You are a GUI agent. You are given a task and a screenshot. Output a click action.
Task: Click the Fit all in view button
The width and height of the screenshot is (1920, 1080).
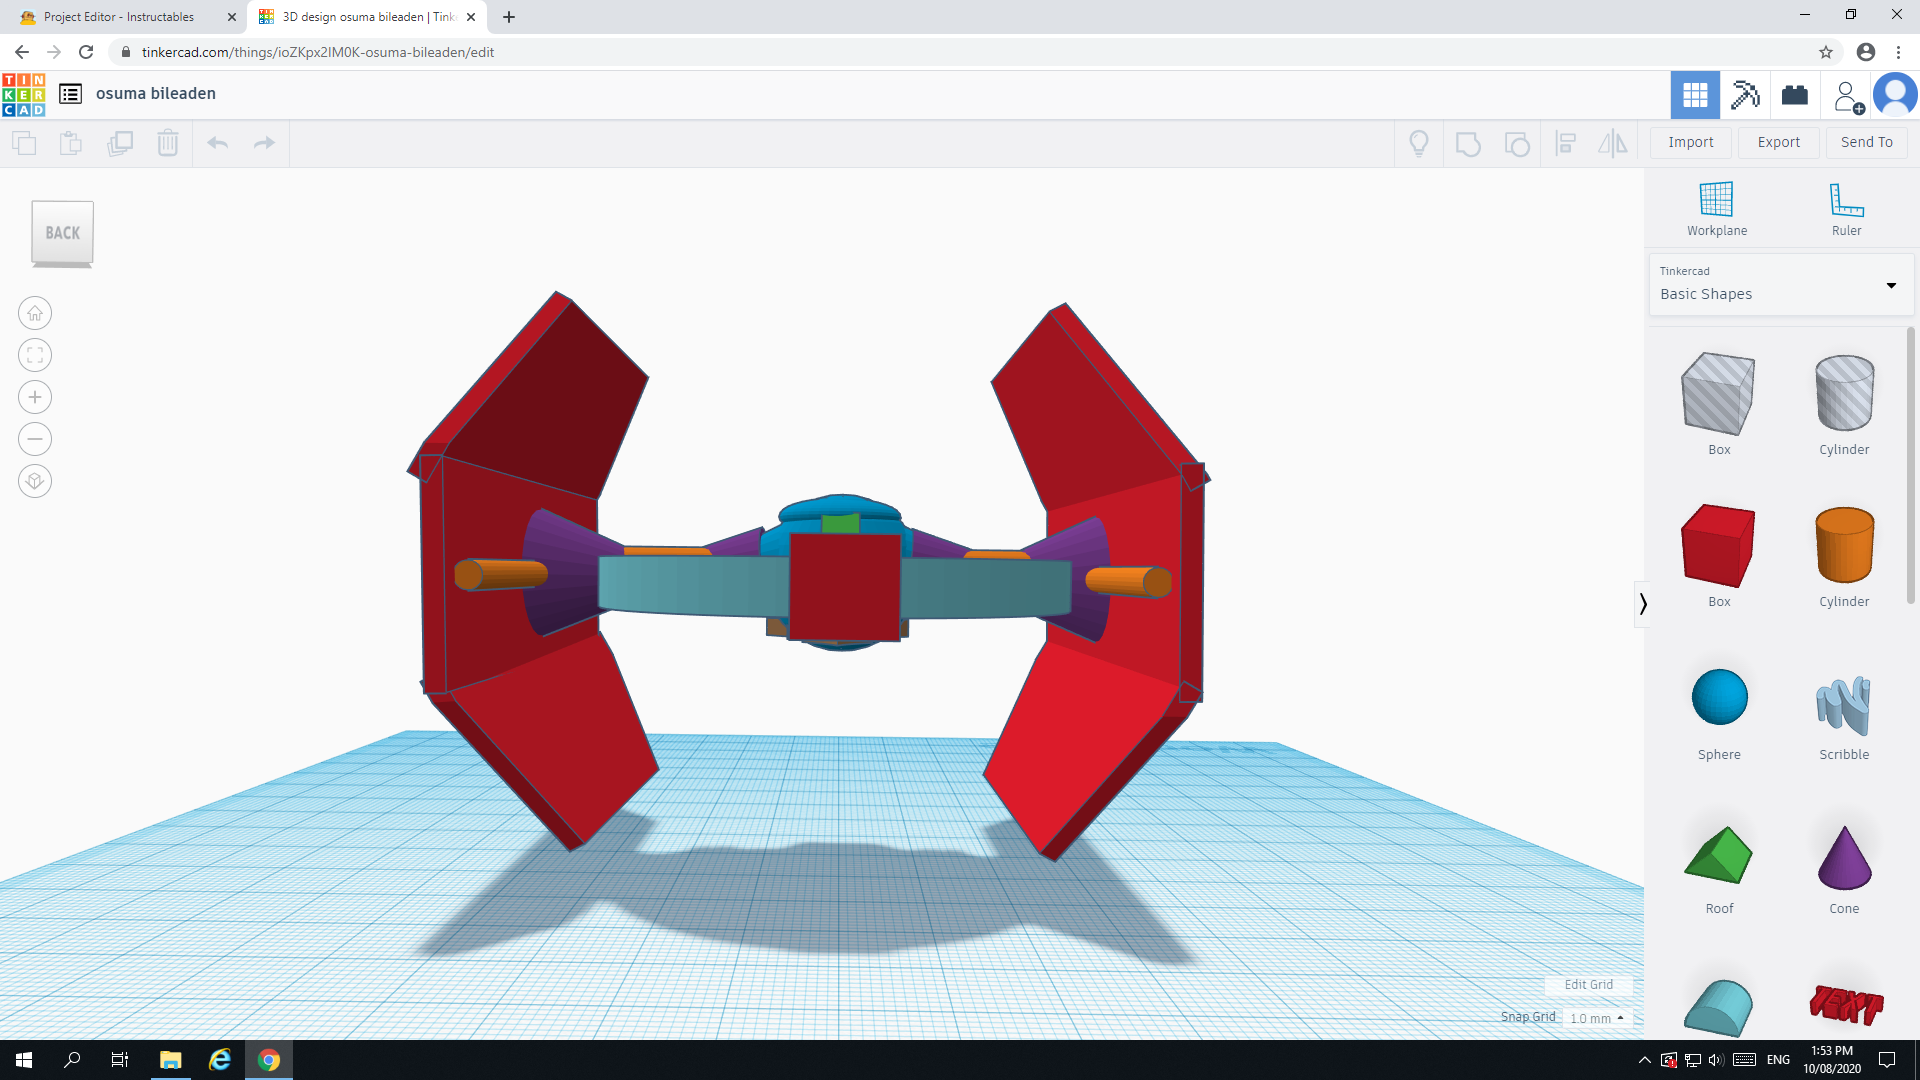pos(35,355)
